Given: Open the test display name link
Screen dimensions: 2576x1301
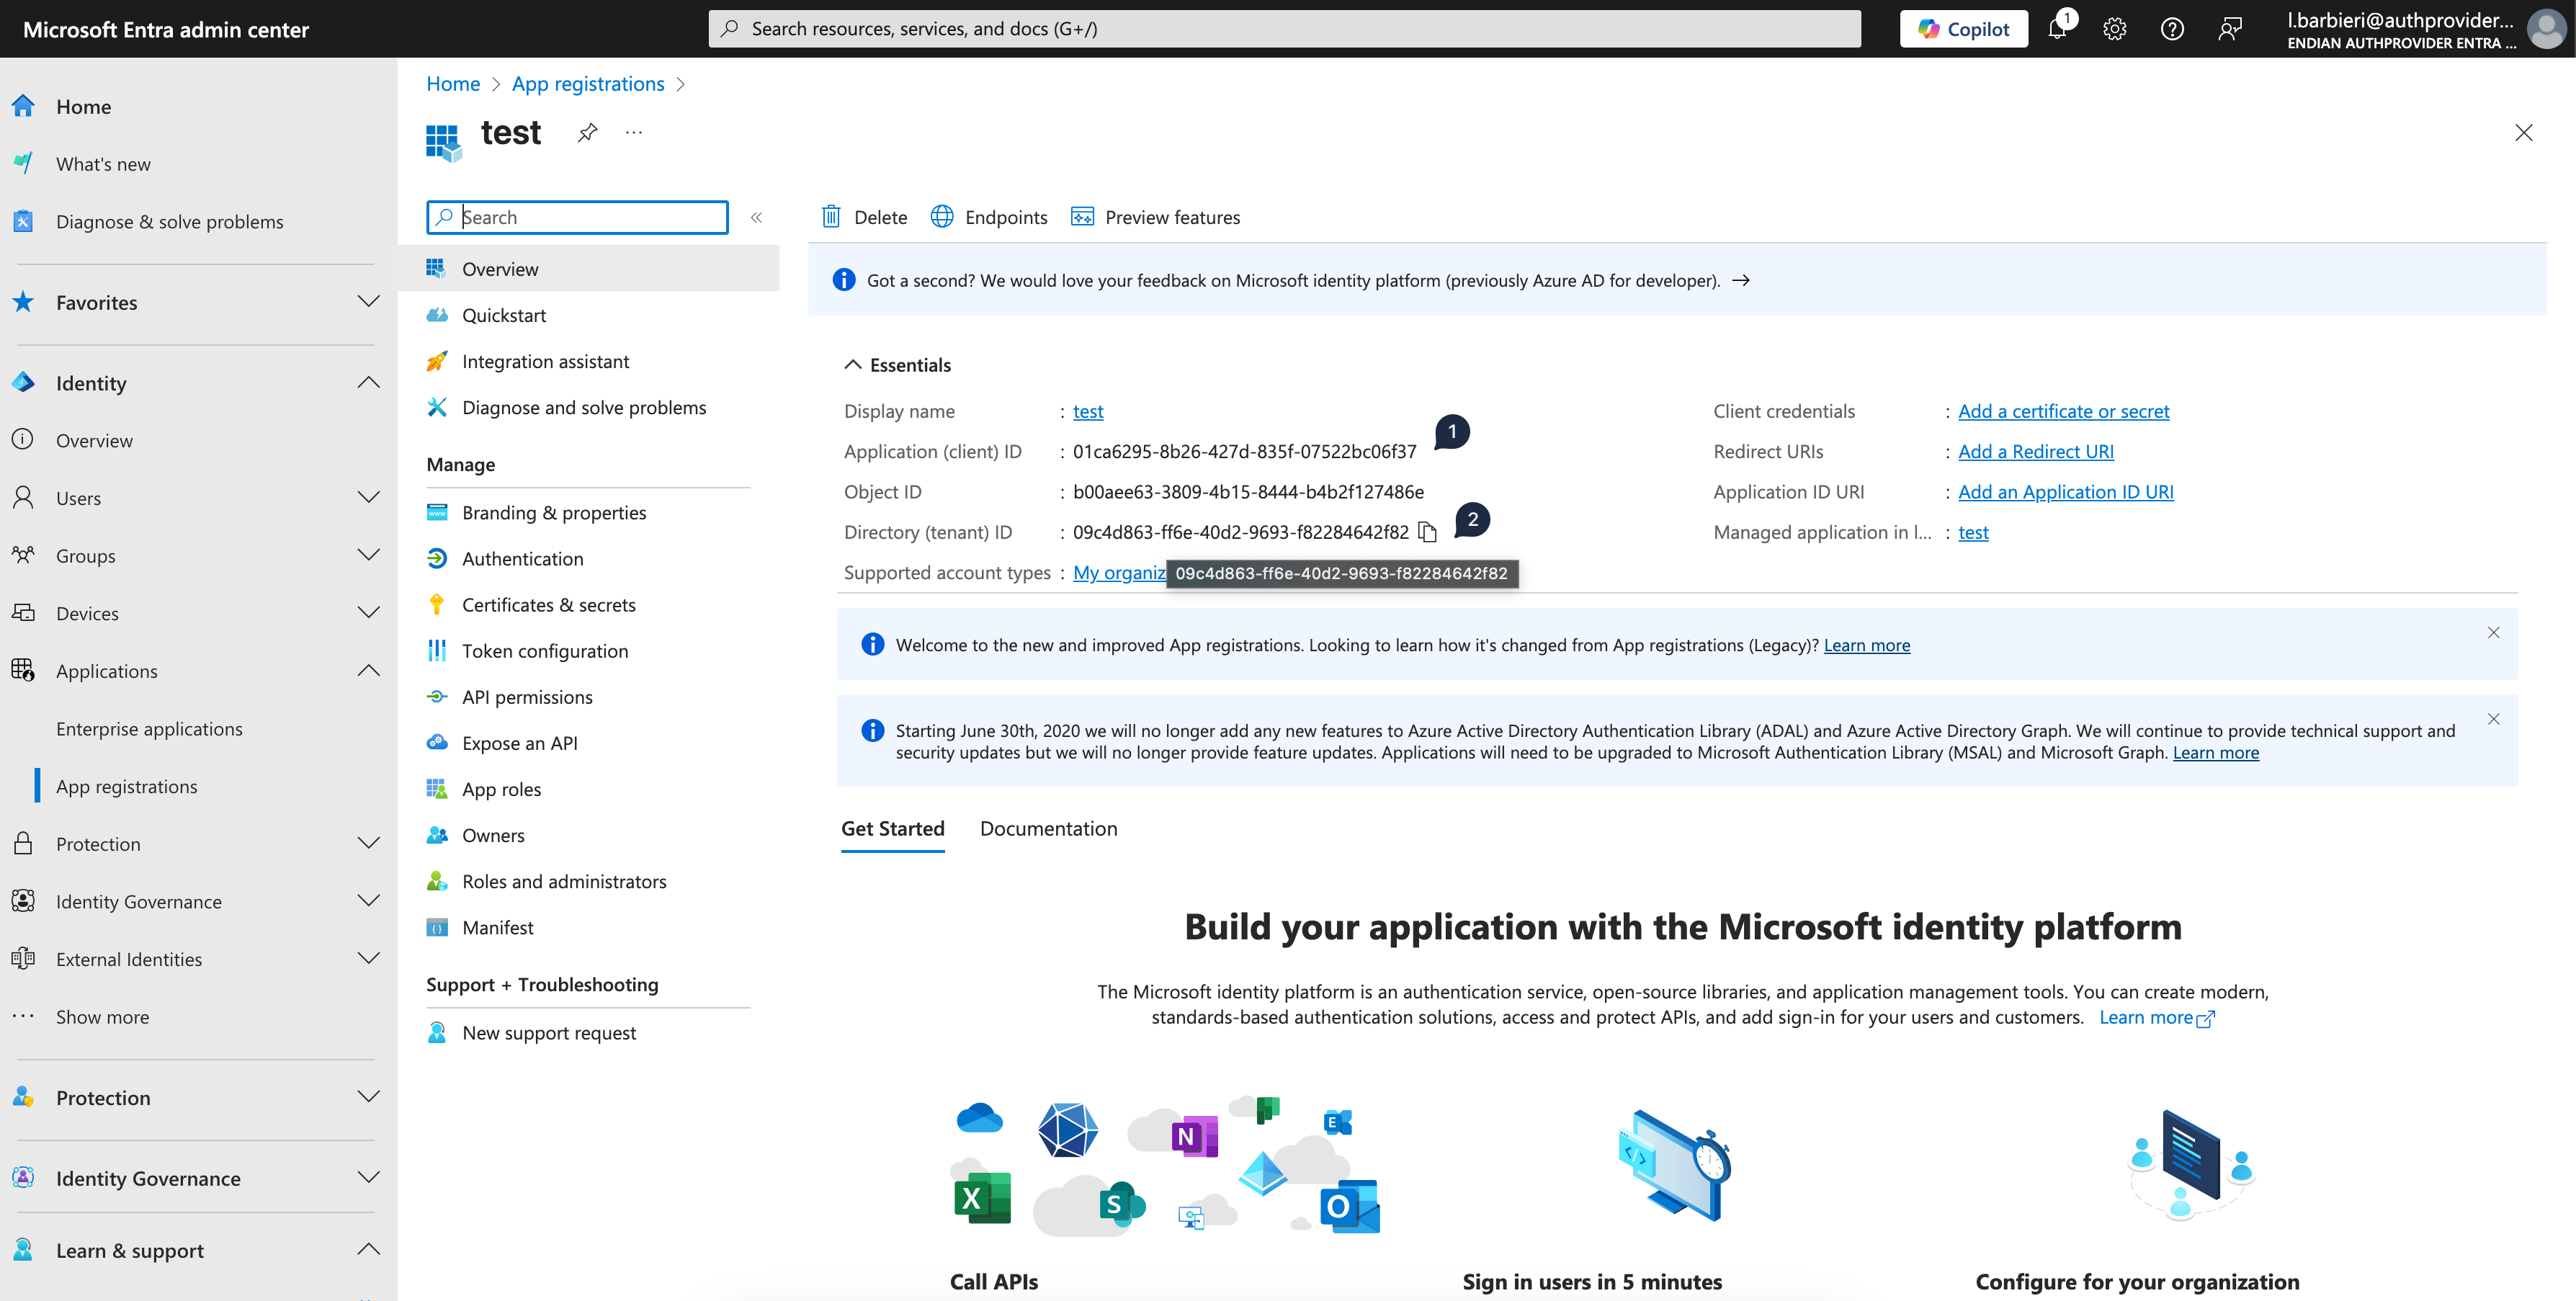Looking at the screenshot, I should (1088, 411).
